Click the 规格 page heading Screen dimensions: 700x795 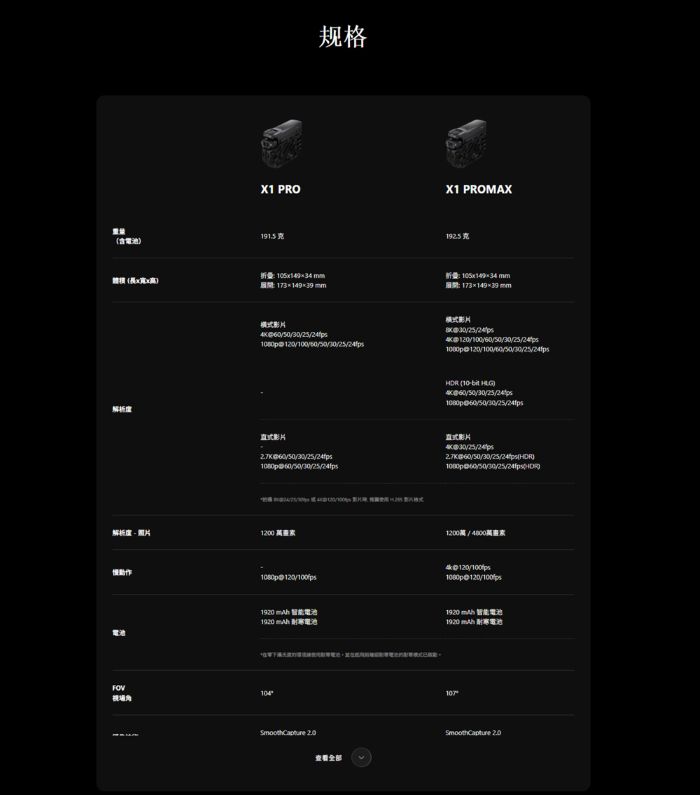[x=343, y=38]
